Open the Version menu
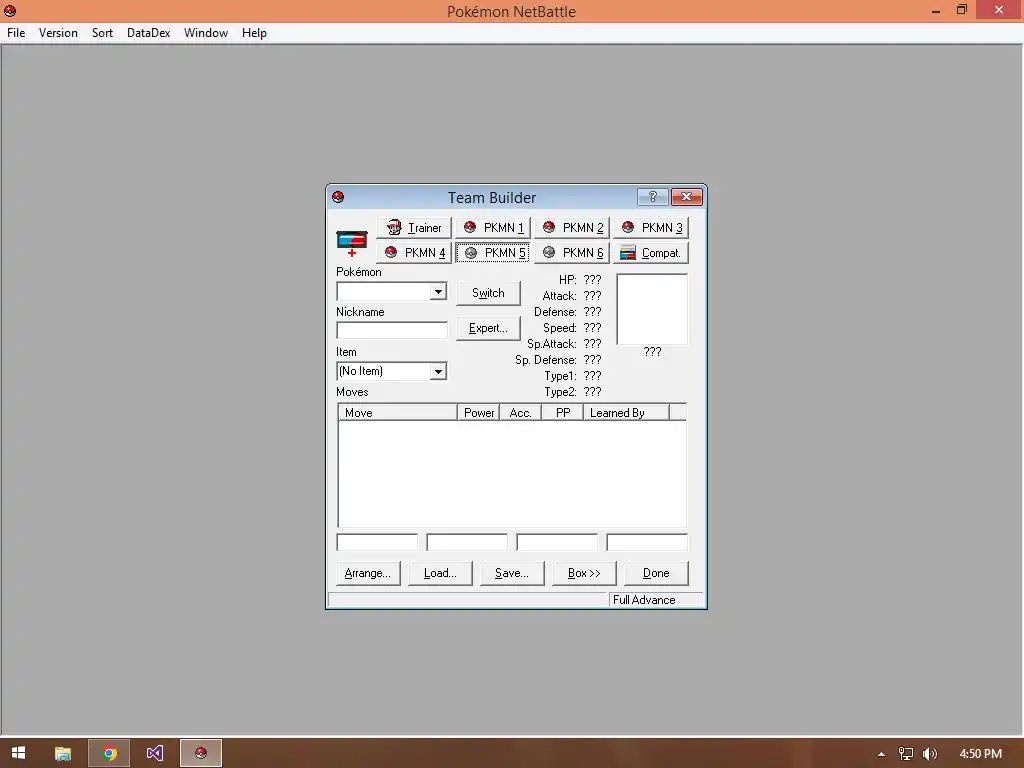The image size is (1024, 768). (x=58, y=33)
